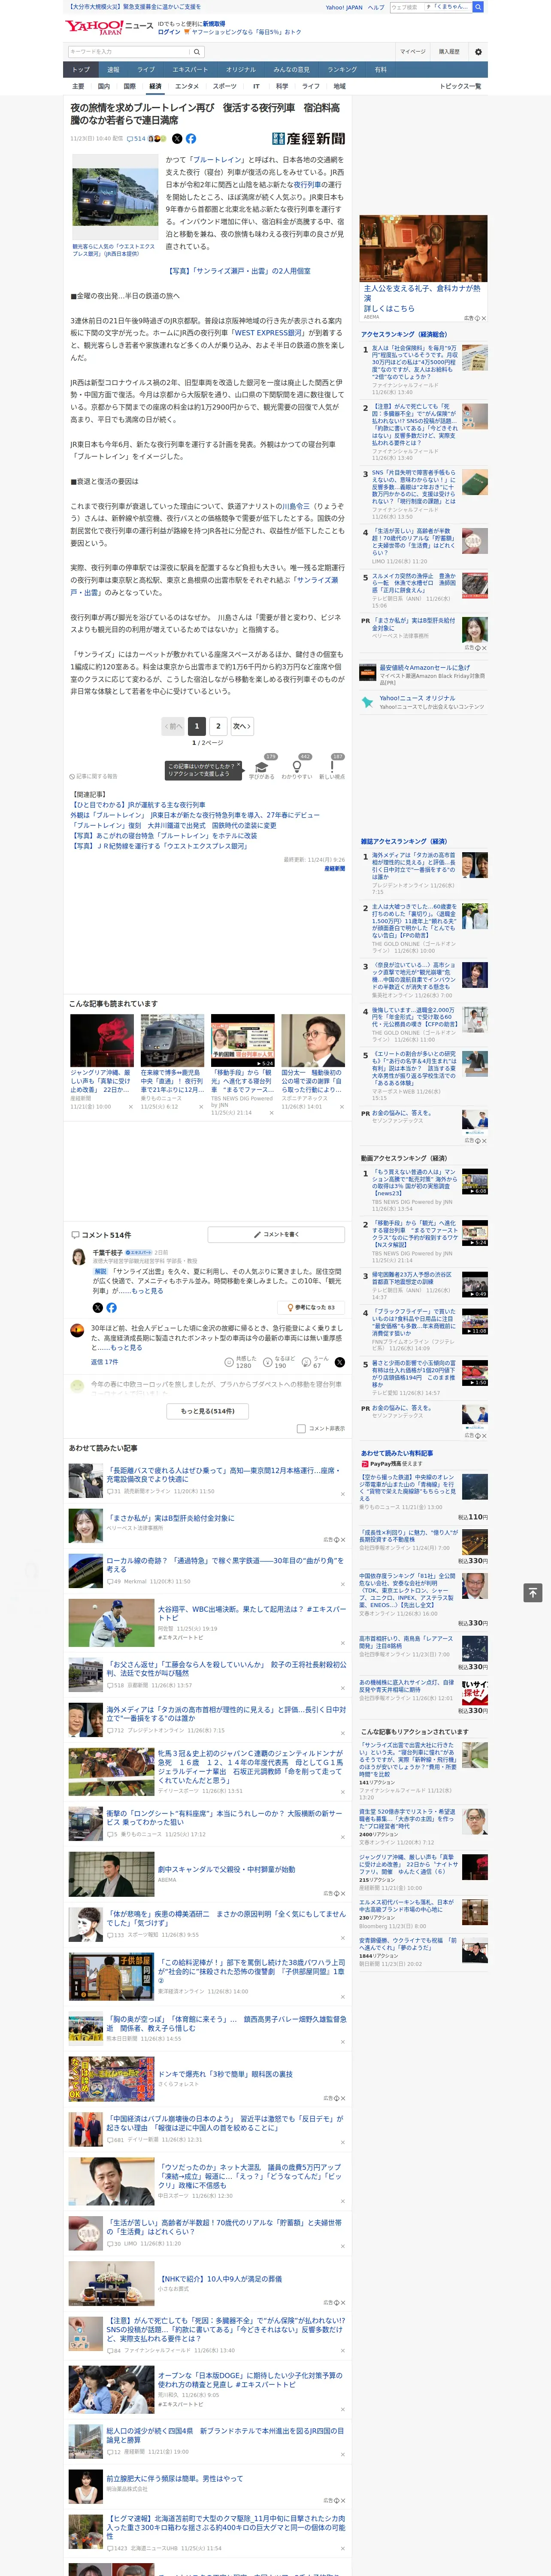Click the blue web search button
This screenshot has height=2576, width=551.
[478, 7]
